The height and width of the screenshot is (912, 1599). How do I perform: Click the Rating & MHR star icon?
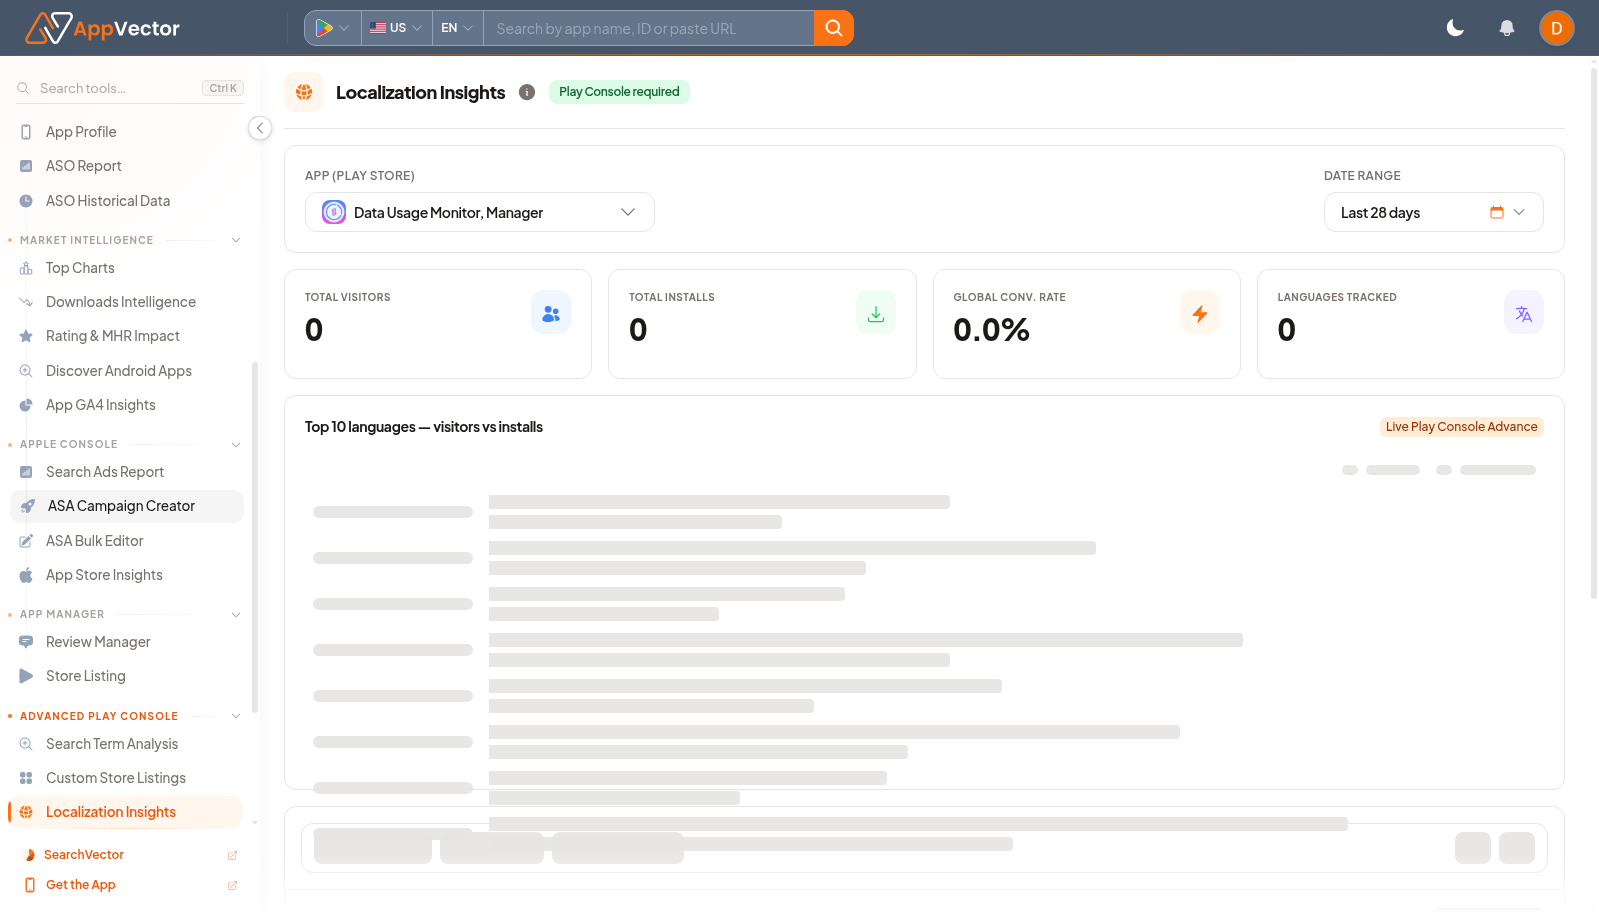(26, 336)
